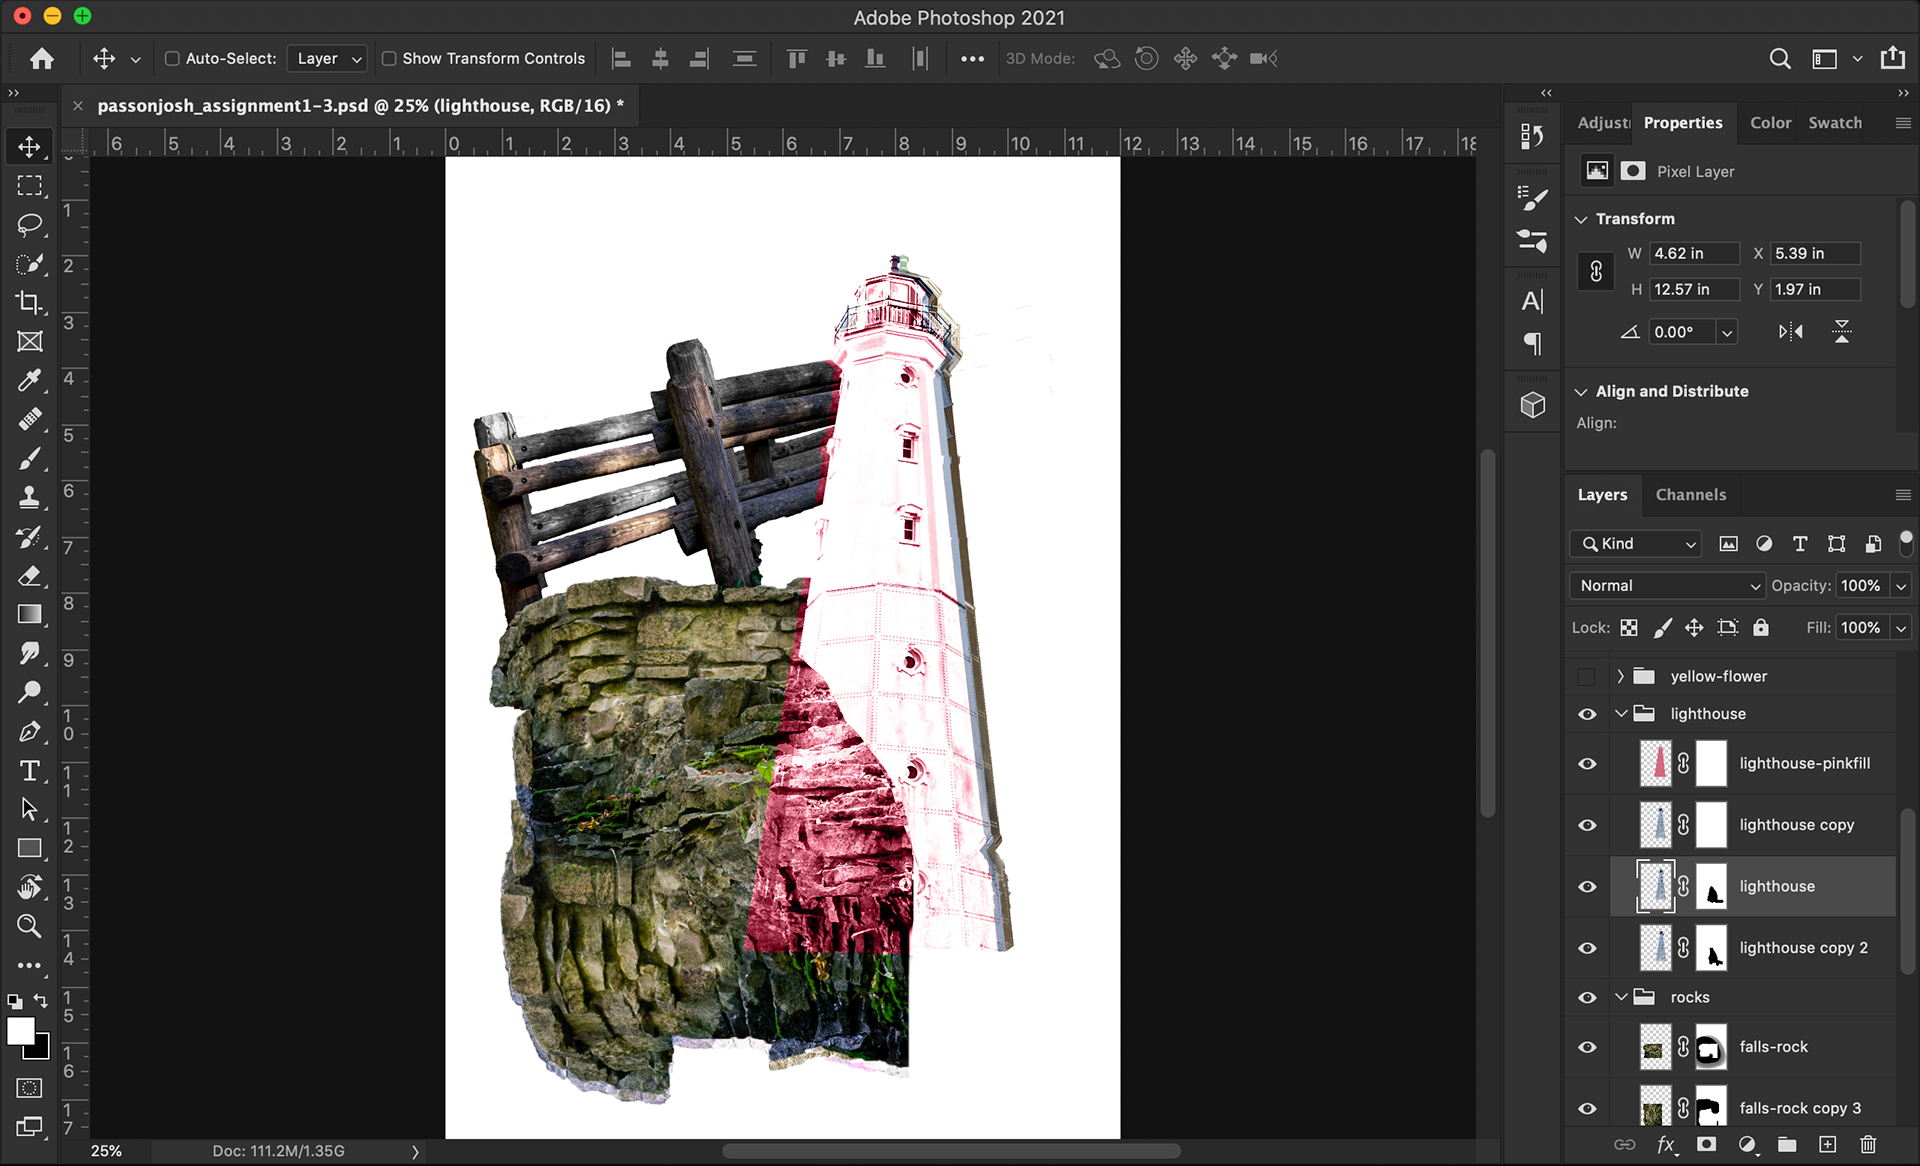Select the Clone Stamp tool
Screen dimensions: 1920x1166
[29, 497]
